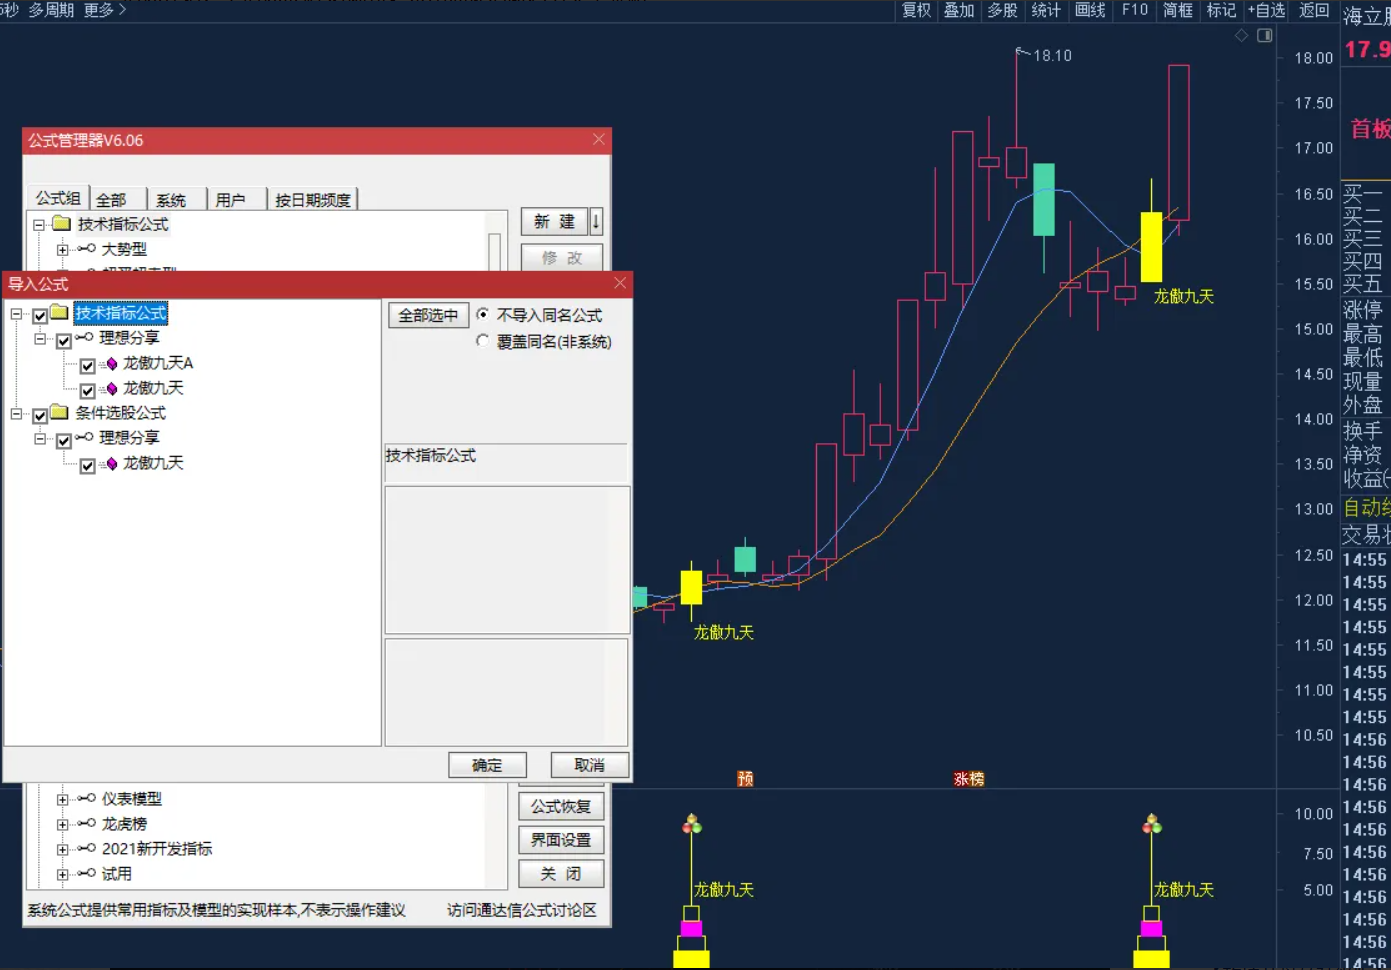This screenshot has width=1391, height=970.
Task: Click the 简框 simple-frame toolbar icon
Action: 1178,11
